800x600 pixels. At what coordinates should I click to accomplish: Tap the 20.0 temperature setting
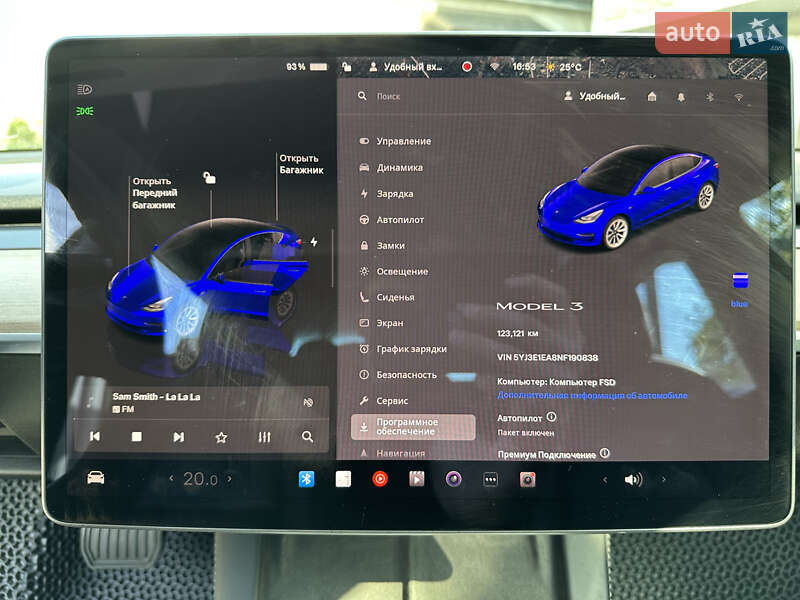pos(201,479)
